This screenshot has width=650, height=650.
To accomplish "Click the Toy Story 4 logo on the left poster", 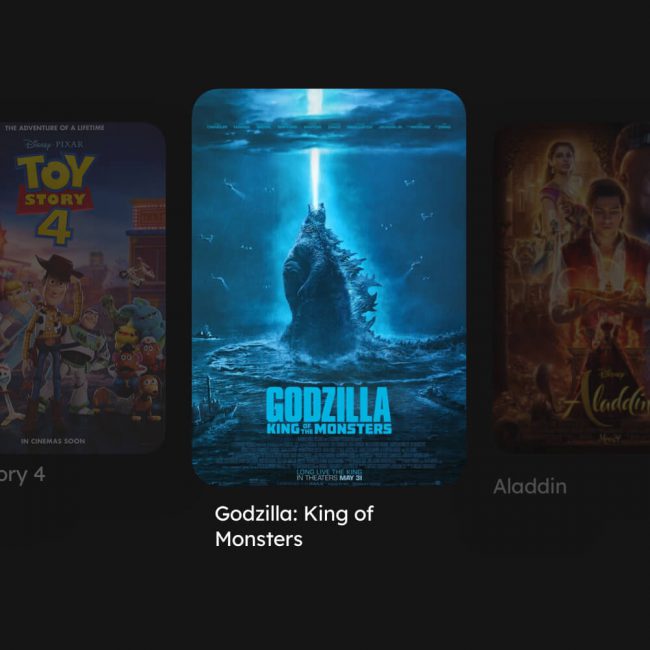I will tap(56, 199).
